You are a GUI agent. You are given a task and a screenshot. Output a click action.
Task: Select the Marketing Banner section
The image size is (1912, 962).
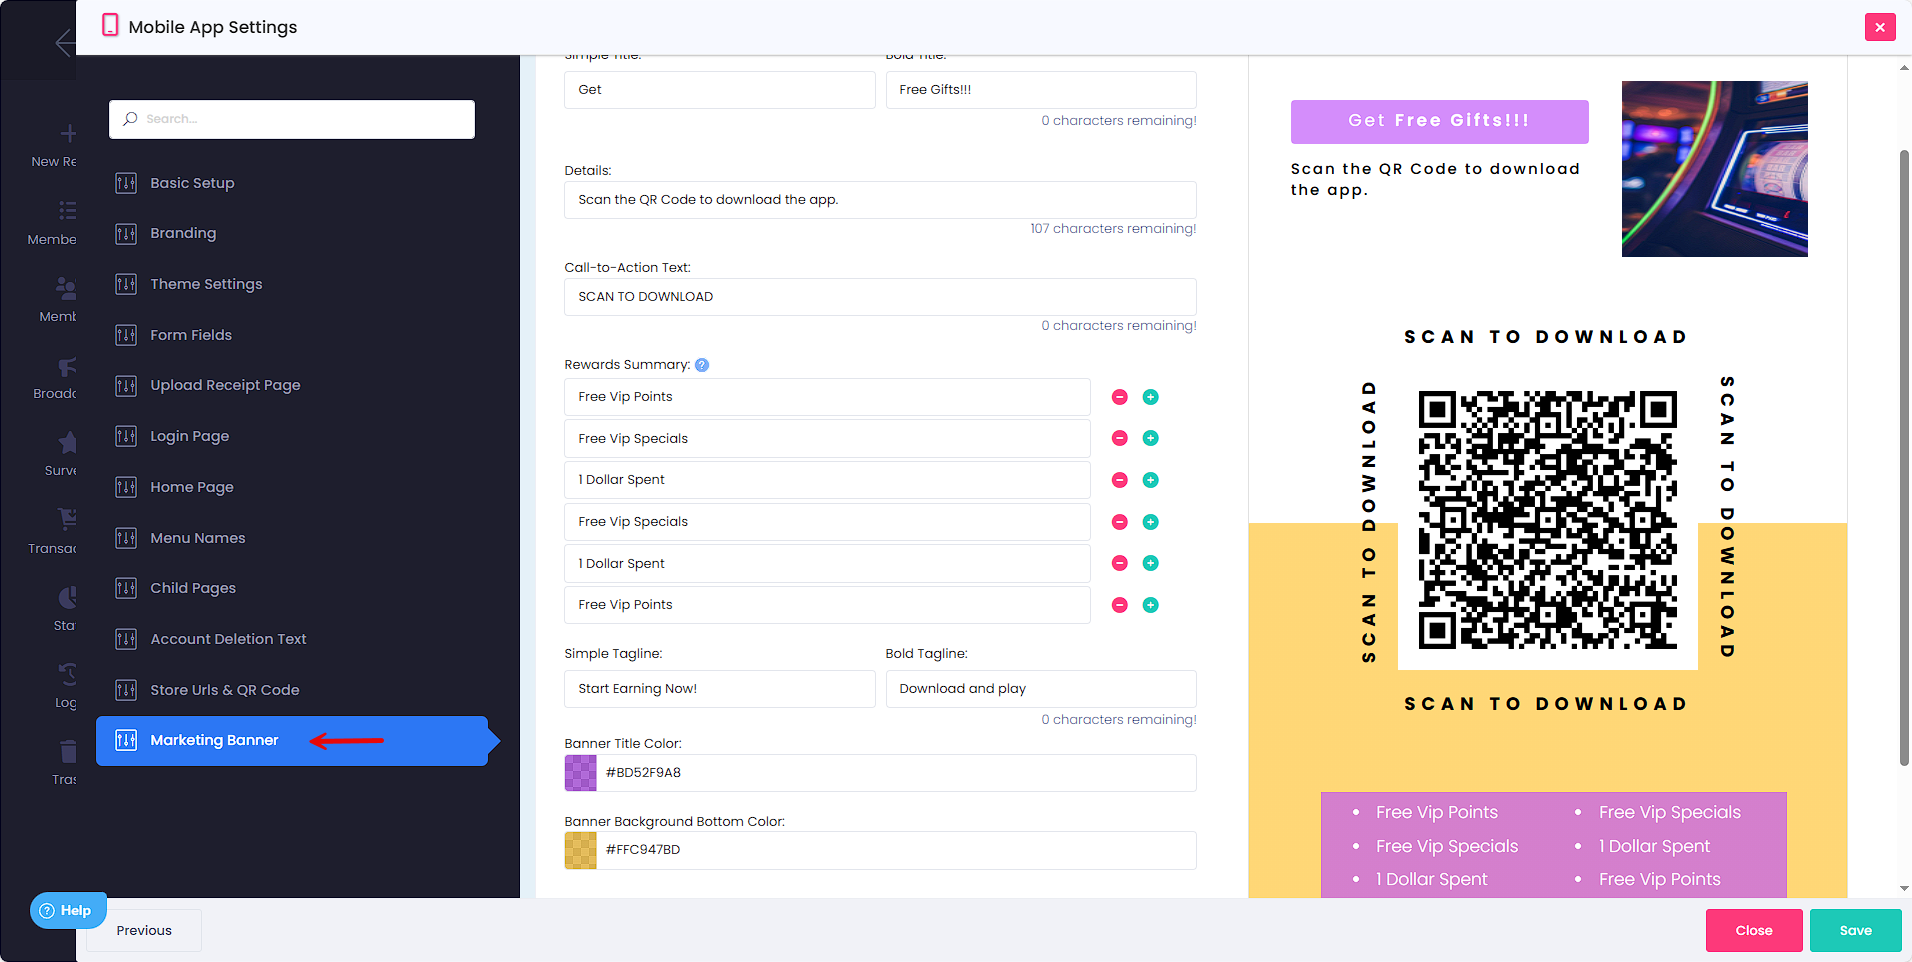click(x=292, y=741)
